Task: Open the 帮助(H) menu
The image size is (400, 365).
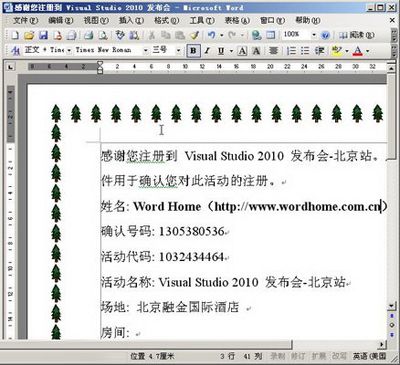Action: click(308, 20)
